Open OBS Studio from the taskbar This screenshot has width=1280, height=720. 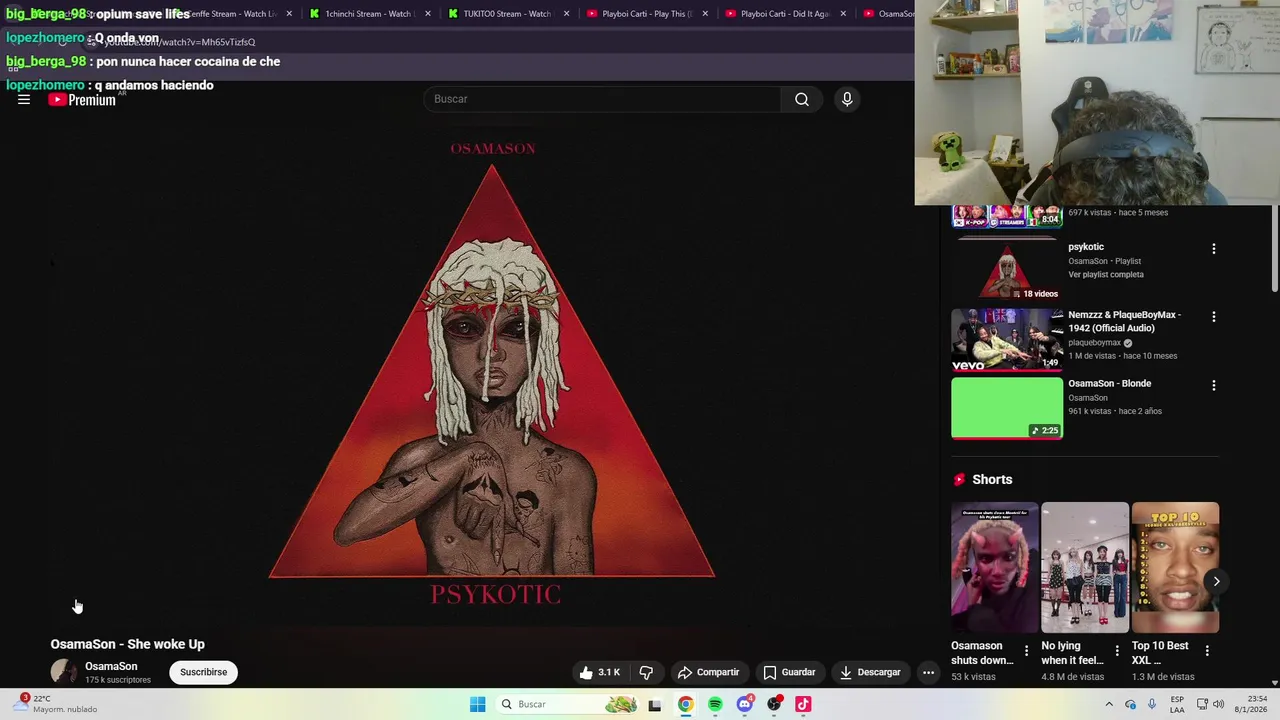click(774, 704)
